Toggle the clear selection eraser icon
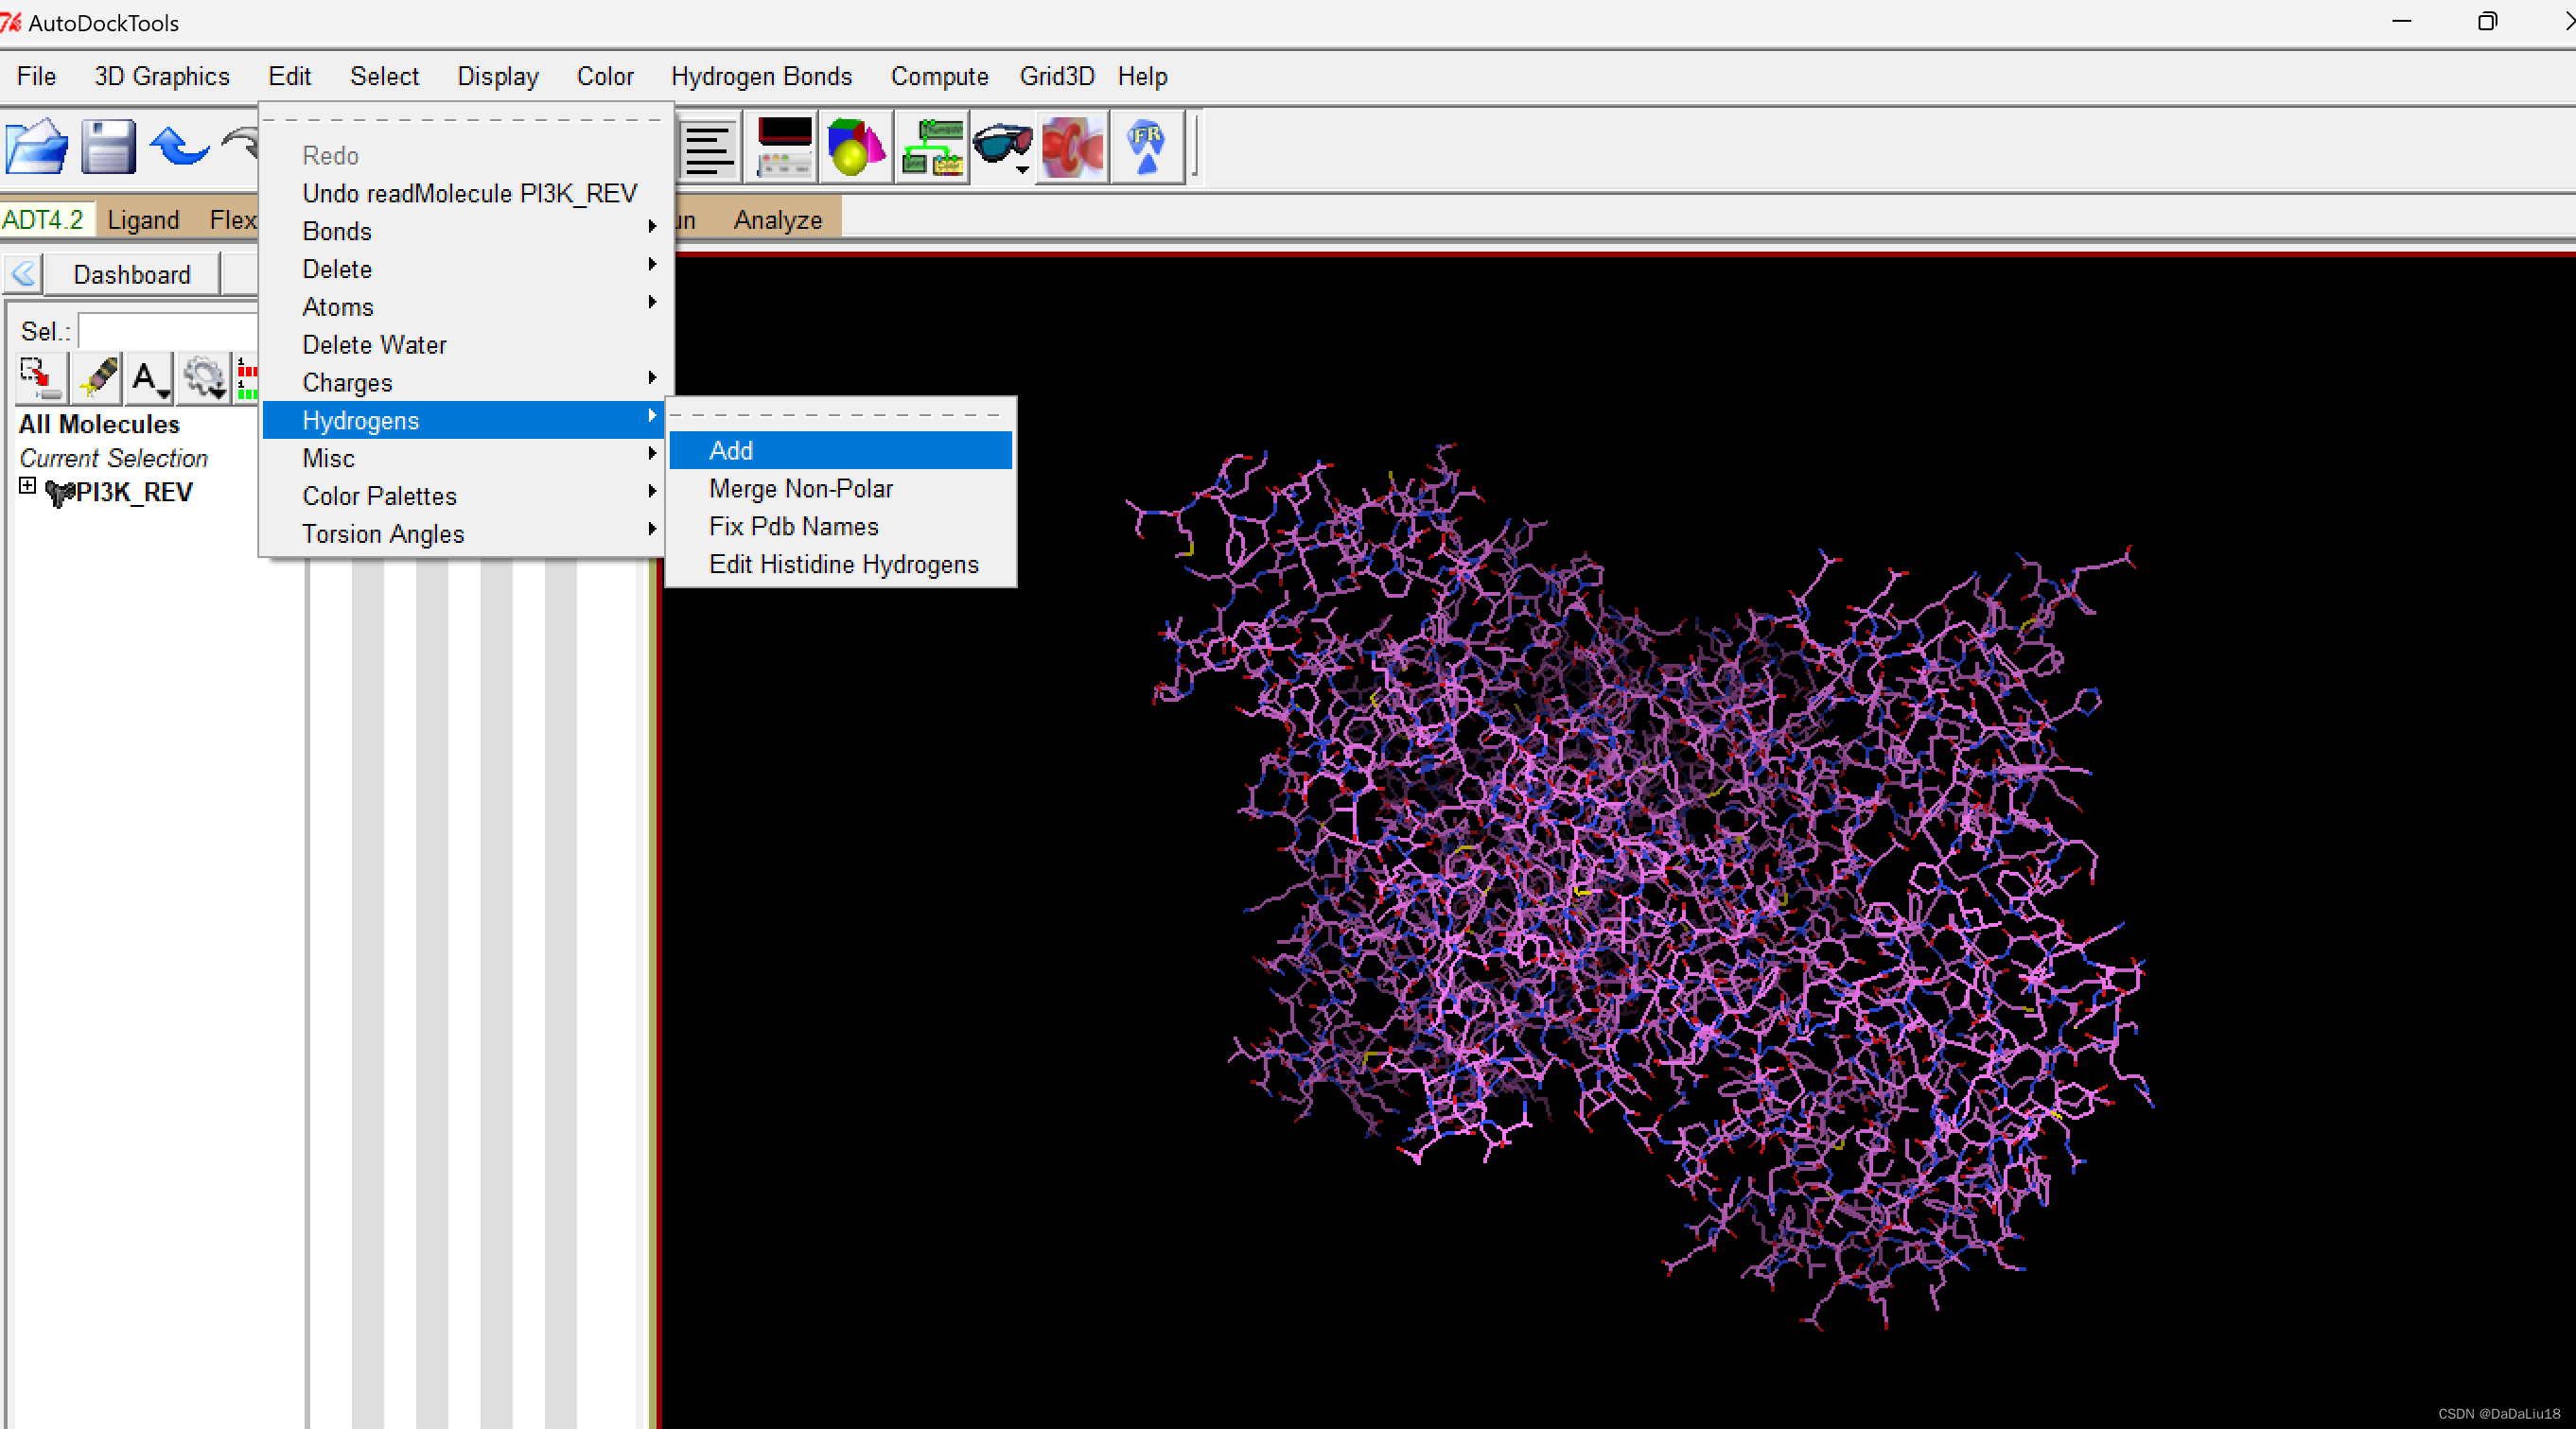This screenshot has height=1429, width=2576. [97, 378]
